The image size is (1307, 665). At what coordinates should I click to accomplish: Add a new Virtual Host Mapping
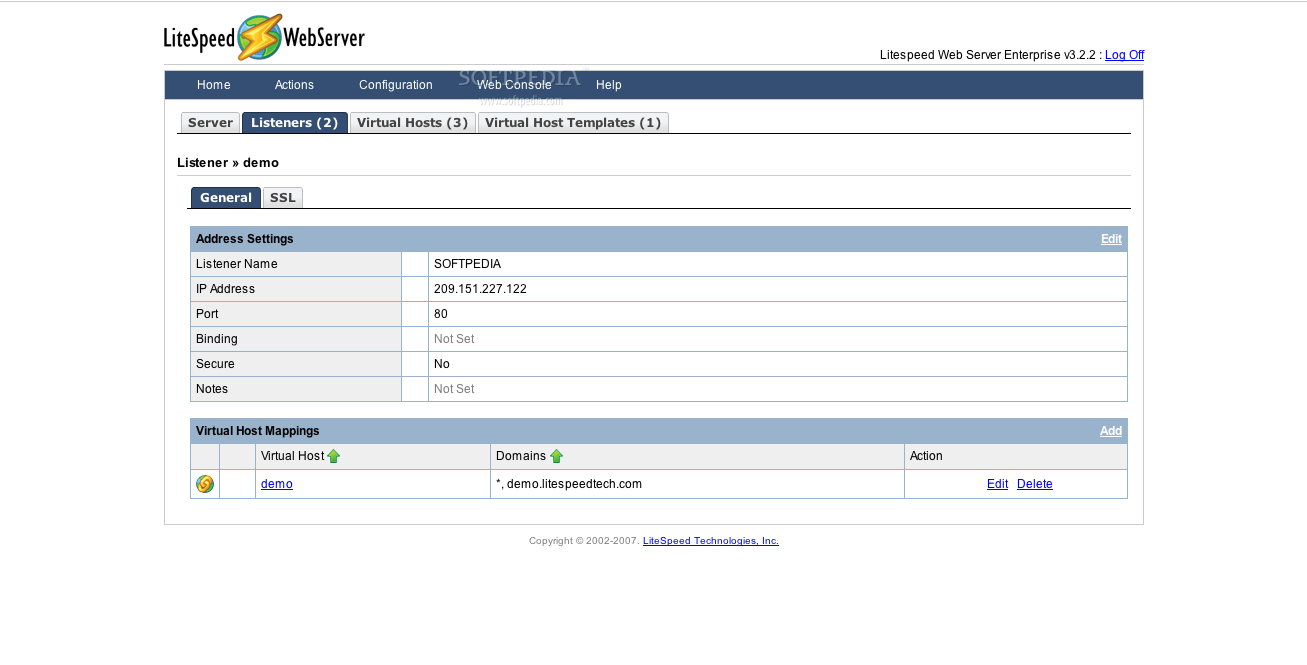click(x=1111, y=430)
